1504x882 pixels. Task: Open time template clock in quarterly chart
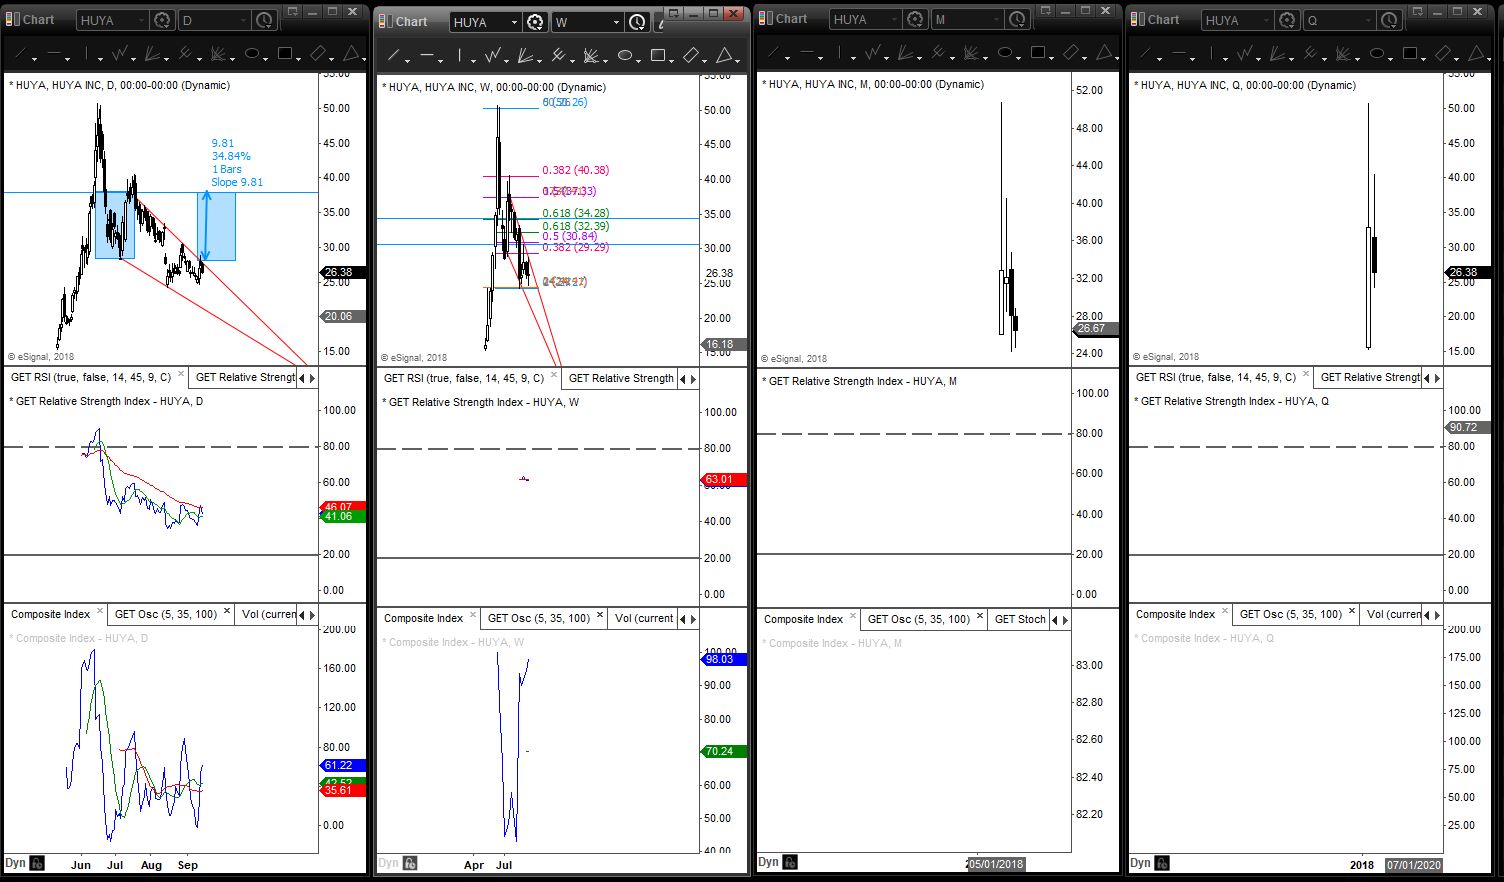(1388, 20)
